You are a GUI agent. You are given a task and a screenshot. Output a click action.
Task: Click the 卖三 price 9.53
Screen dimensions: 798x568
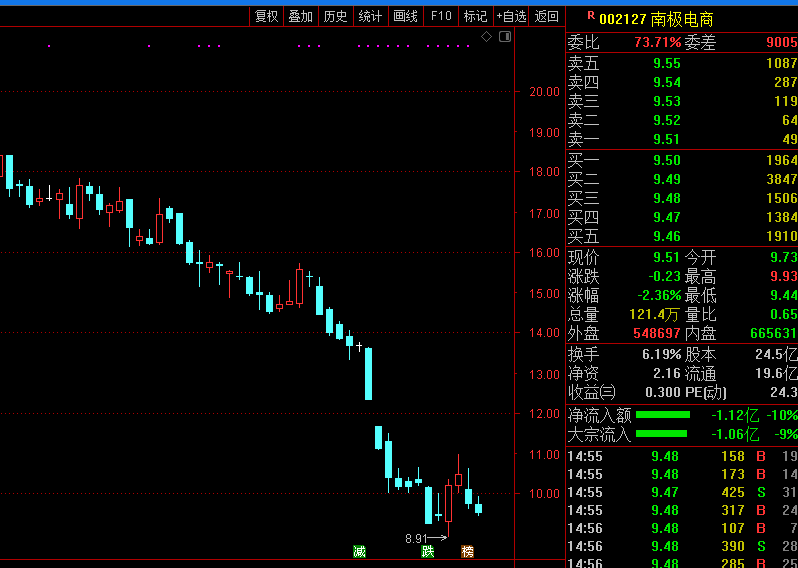[x=667, y=101]
